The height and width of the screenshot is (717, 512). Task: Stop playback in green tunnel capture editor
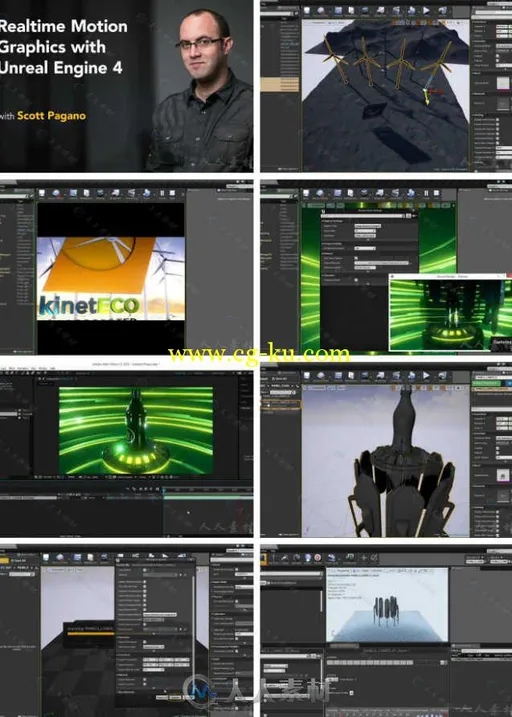tap(437, 193)
